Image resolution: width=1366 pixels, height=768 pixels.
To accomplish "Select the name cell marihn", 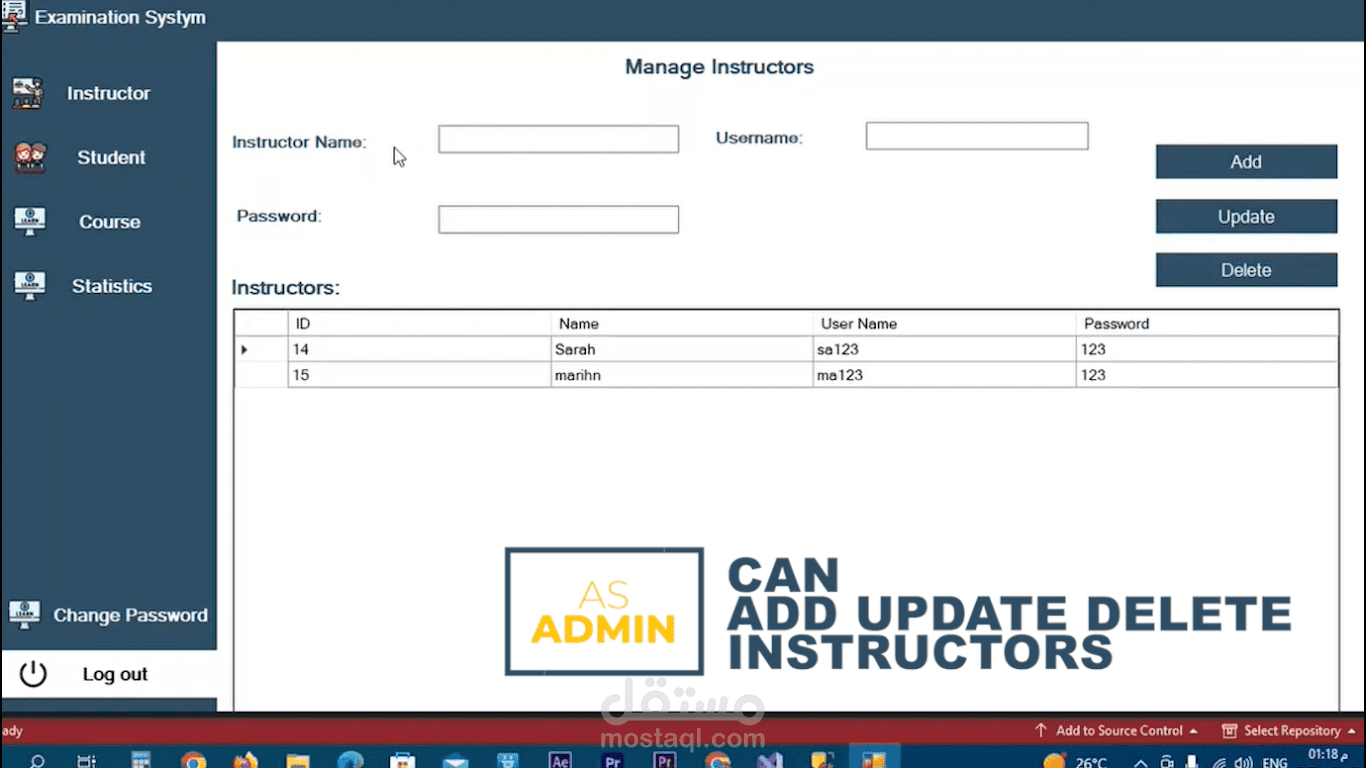I will pyautogui.click(x=682, y=375).
